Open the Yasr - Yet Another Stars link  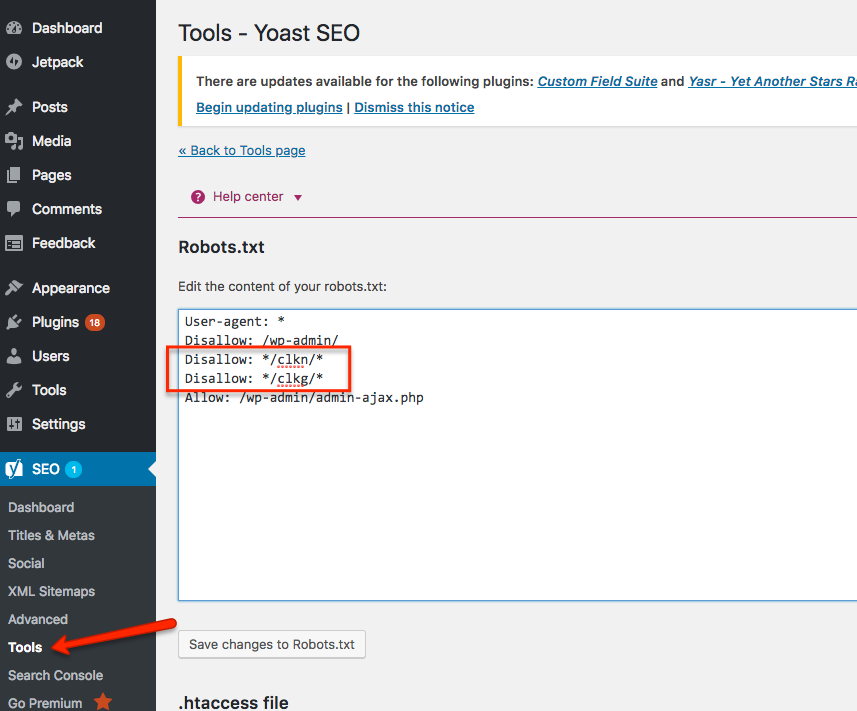pyautogui.click(x=772, y=81)
